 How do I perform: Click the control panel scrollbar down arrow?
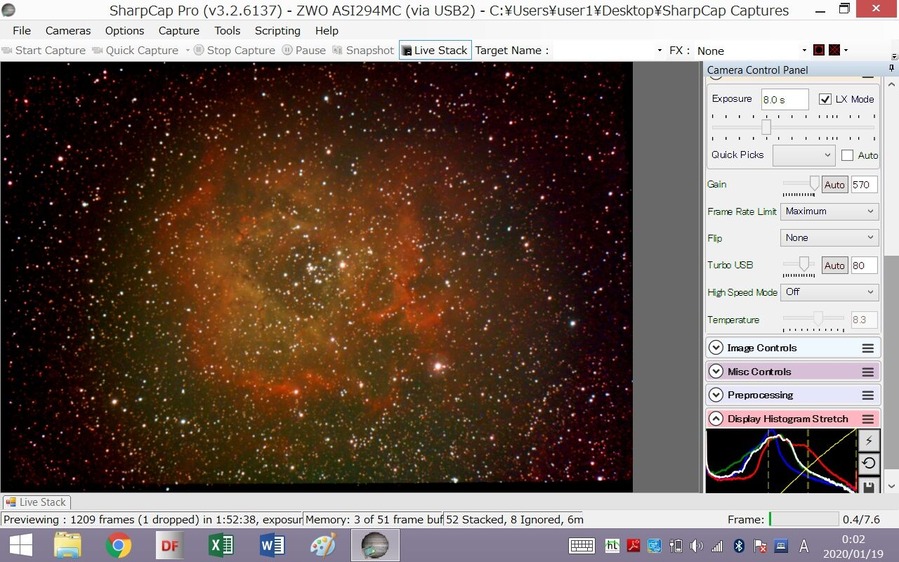pyautogui.click(x=892, y=486)
